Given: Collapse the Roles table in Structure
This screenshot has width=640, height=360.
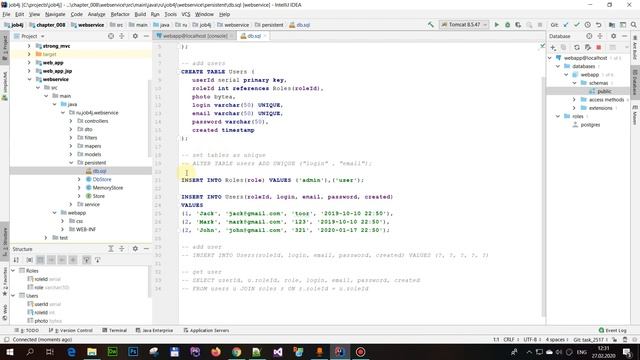Looking at the screenshot, I should 13,271.
